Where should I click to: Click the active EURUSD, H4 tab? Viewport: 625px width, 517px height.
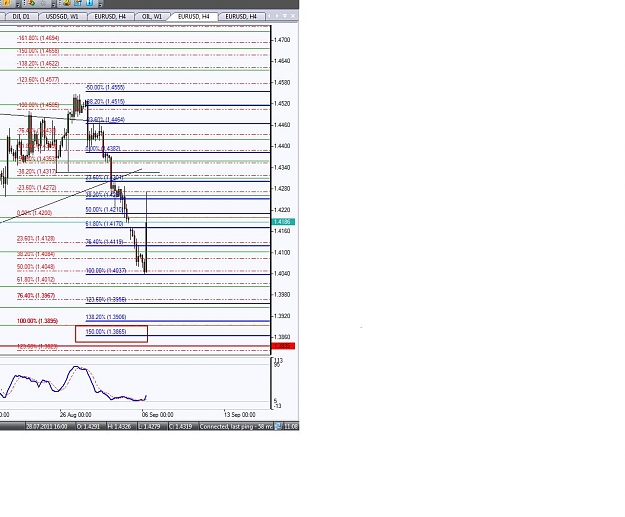tap(194, 16)
